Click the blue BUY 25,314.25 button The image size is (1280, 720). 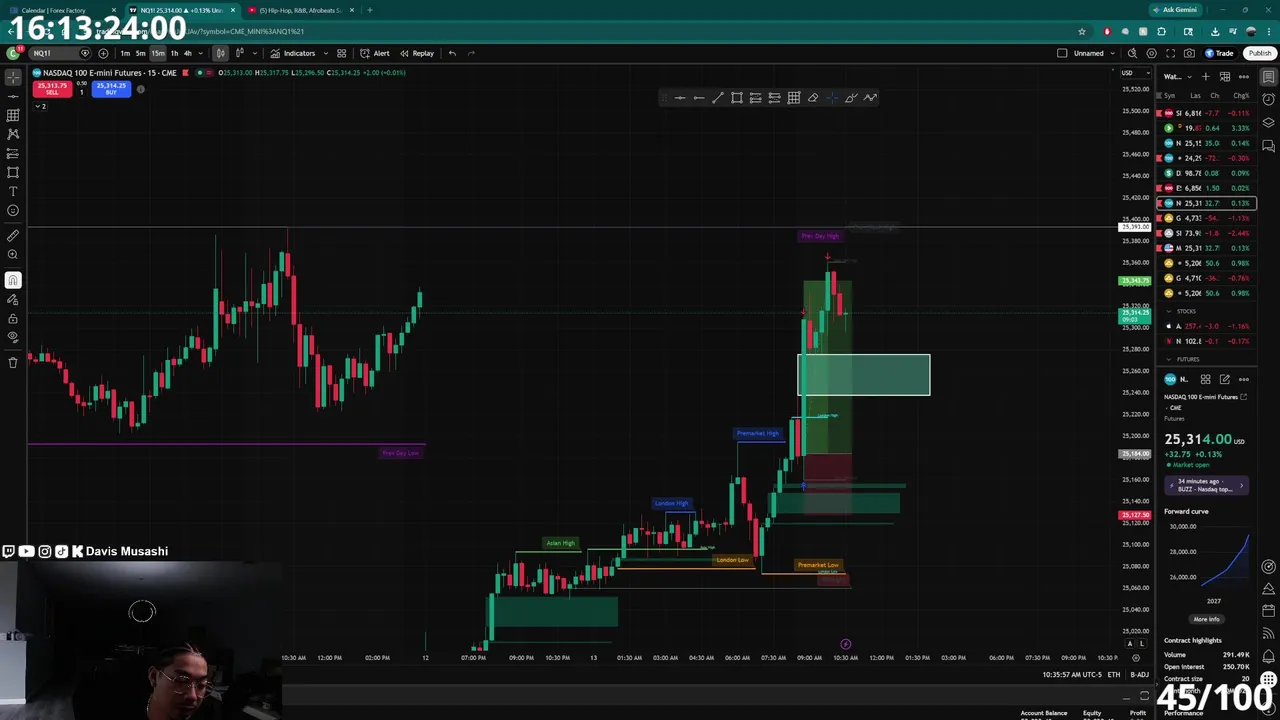(111, 88)
